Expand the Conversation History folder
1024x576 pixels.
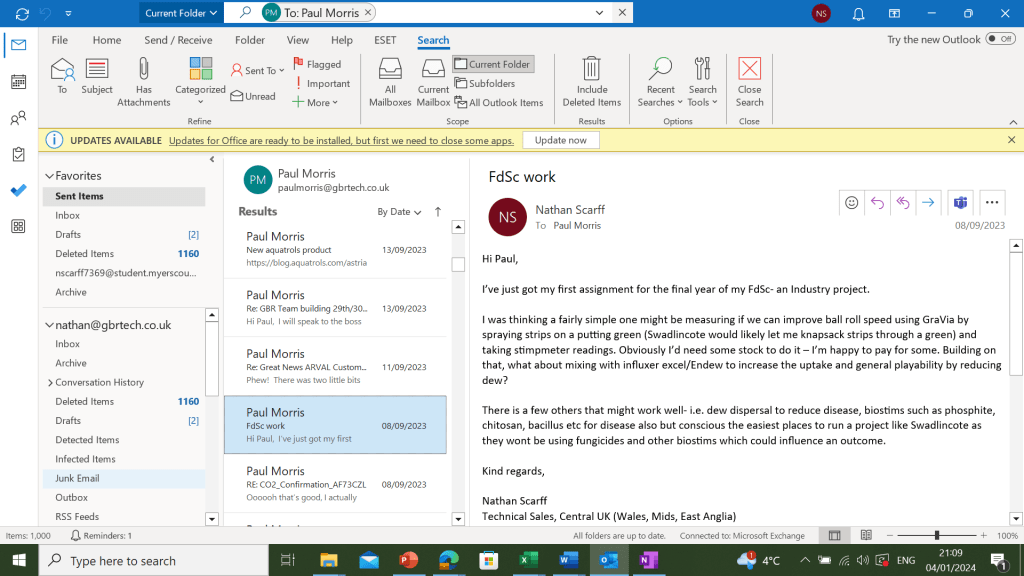pyautogui.click(x=50, y=382)
